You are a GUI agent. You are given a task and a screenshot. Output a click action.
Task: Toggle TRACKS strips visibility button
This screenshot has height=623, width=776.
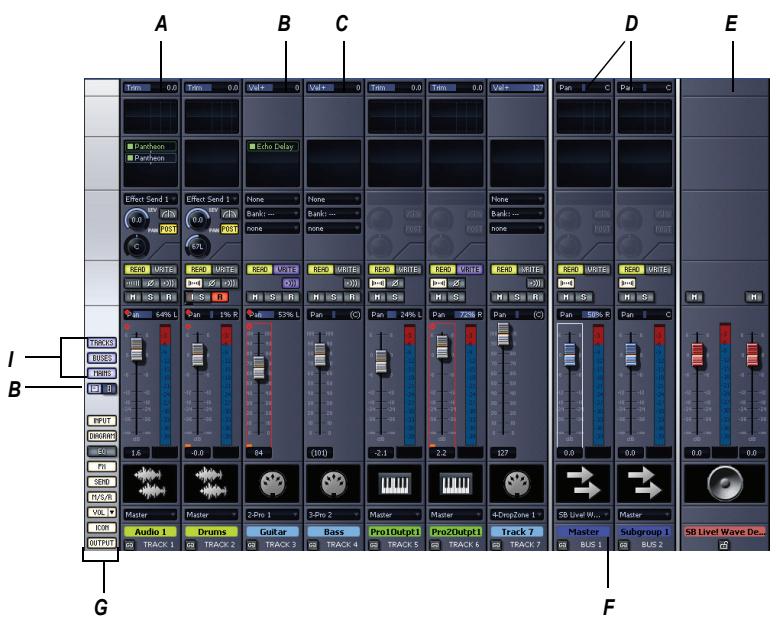(x=102, y=342)
